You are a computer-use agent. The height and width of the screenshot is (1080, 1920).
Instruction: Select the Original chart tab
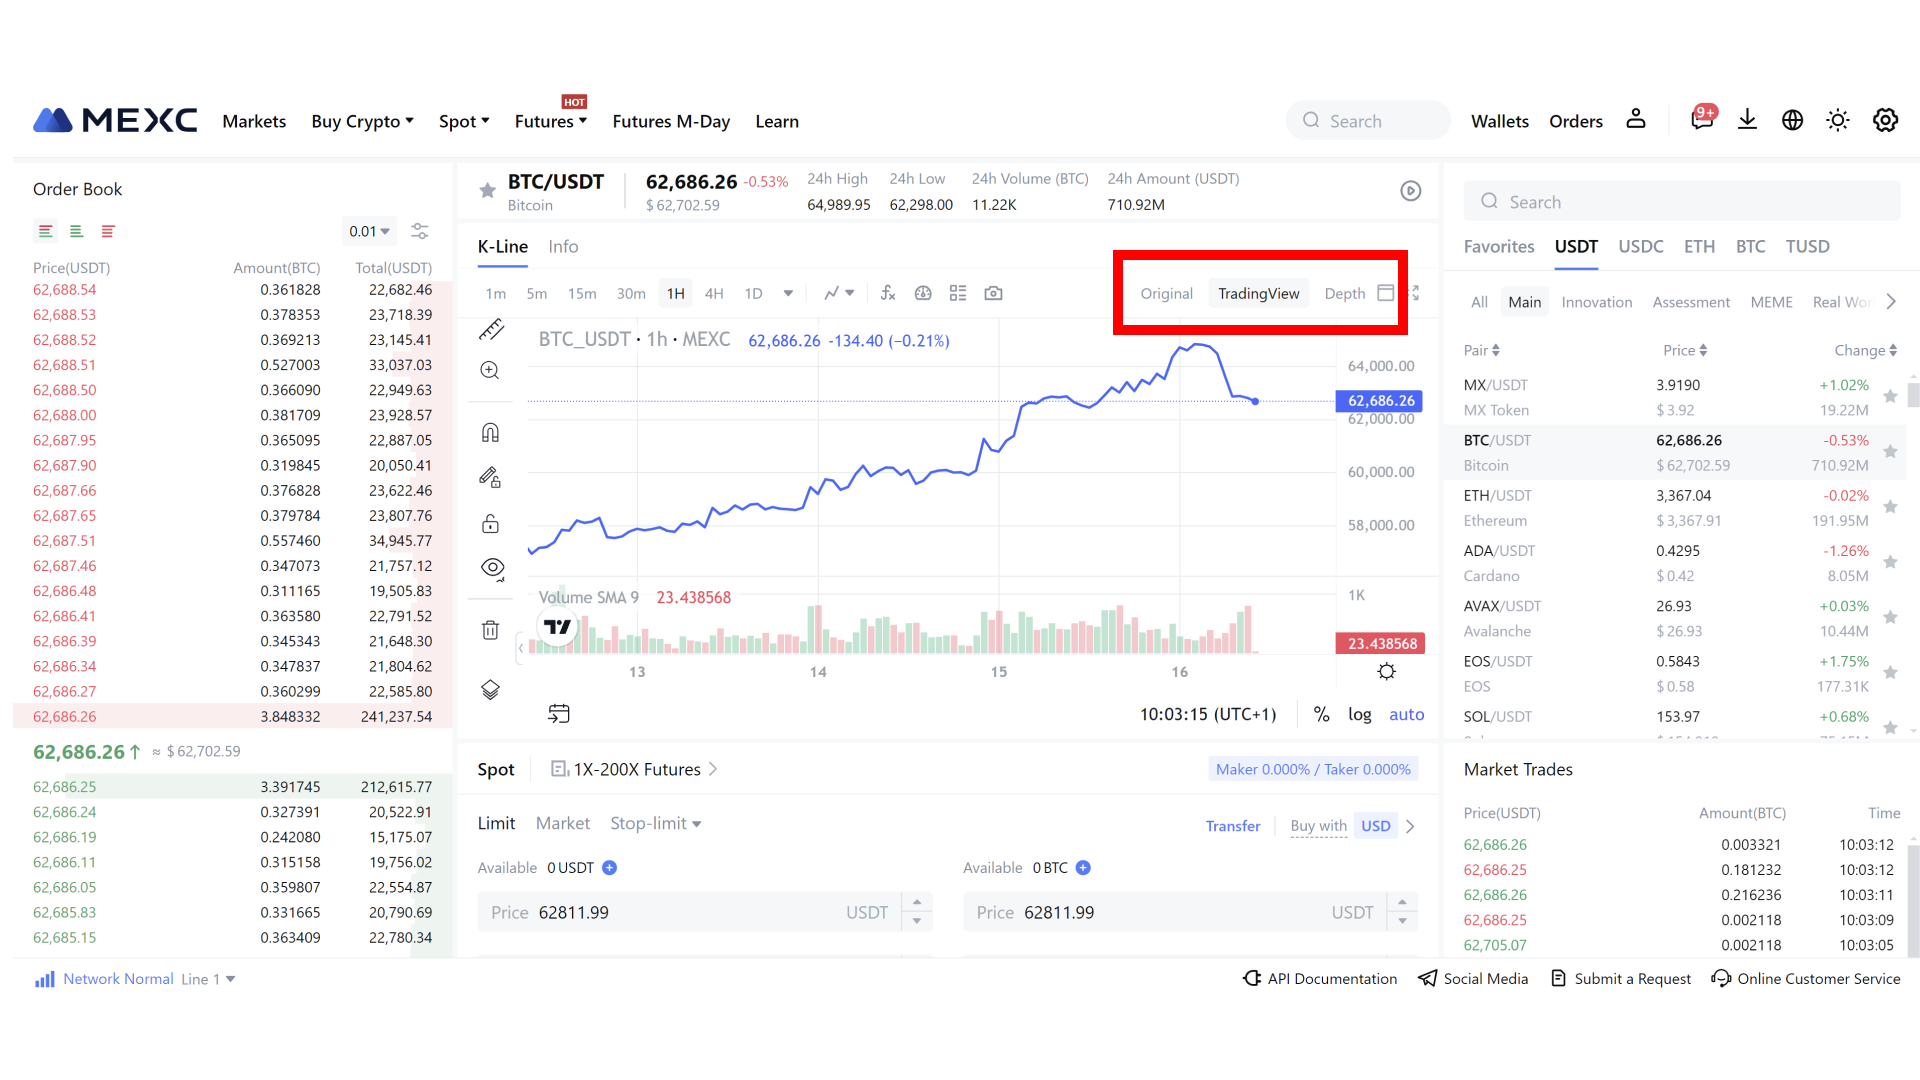[1166, 293]
